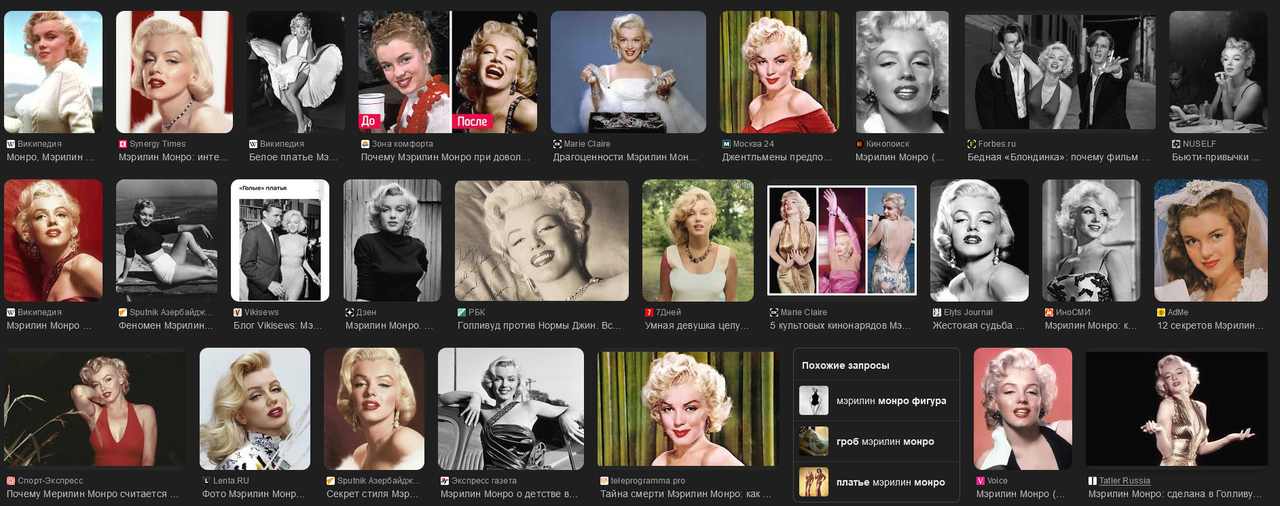1280x506 pixels.
Task: Open the Кинопоиск source link
Action: coord(888,144)
